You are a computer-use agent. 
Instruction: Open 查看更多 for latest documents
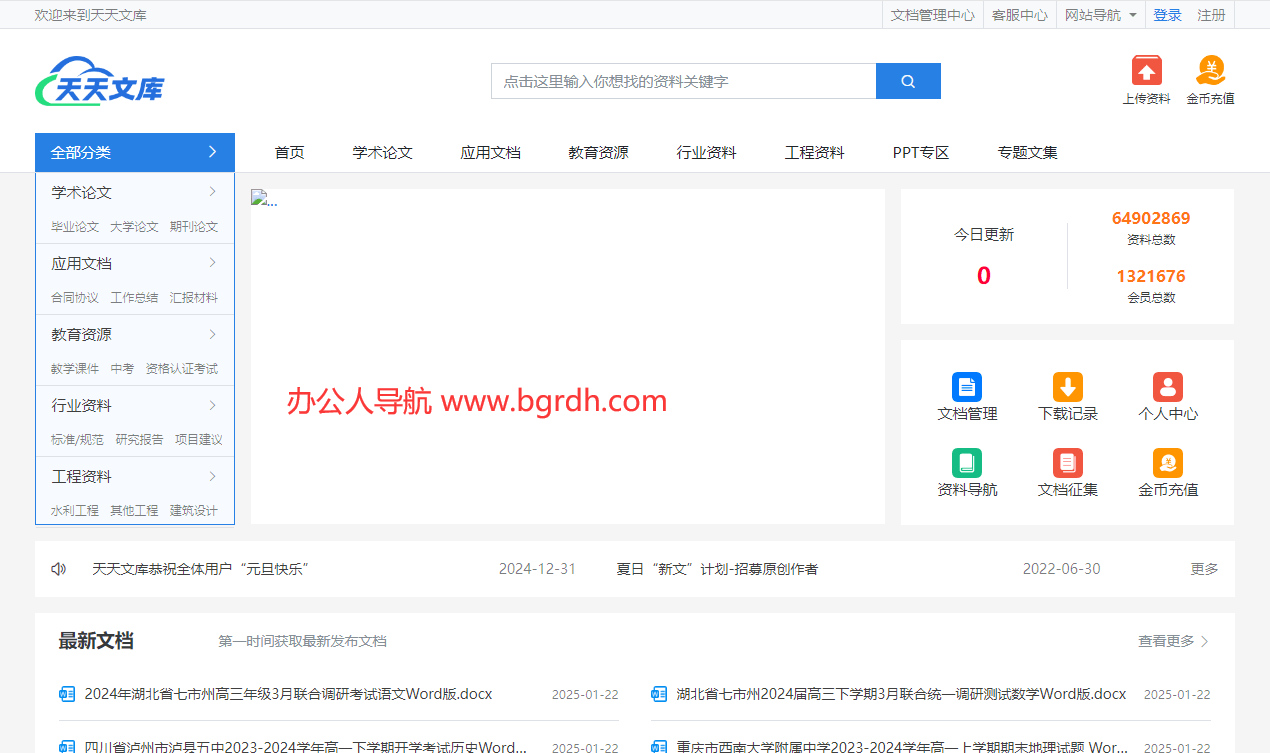(1173, 641)
